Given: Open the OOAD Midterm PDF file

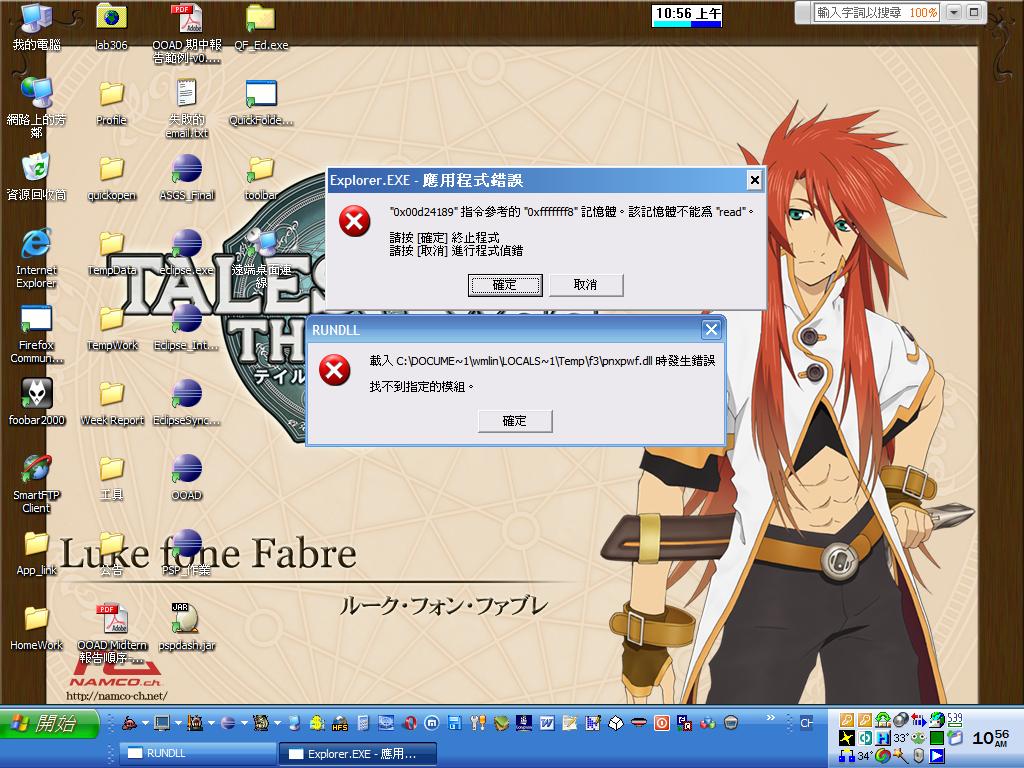Looking at the screenshot, I should coord(111,619).
